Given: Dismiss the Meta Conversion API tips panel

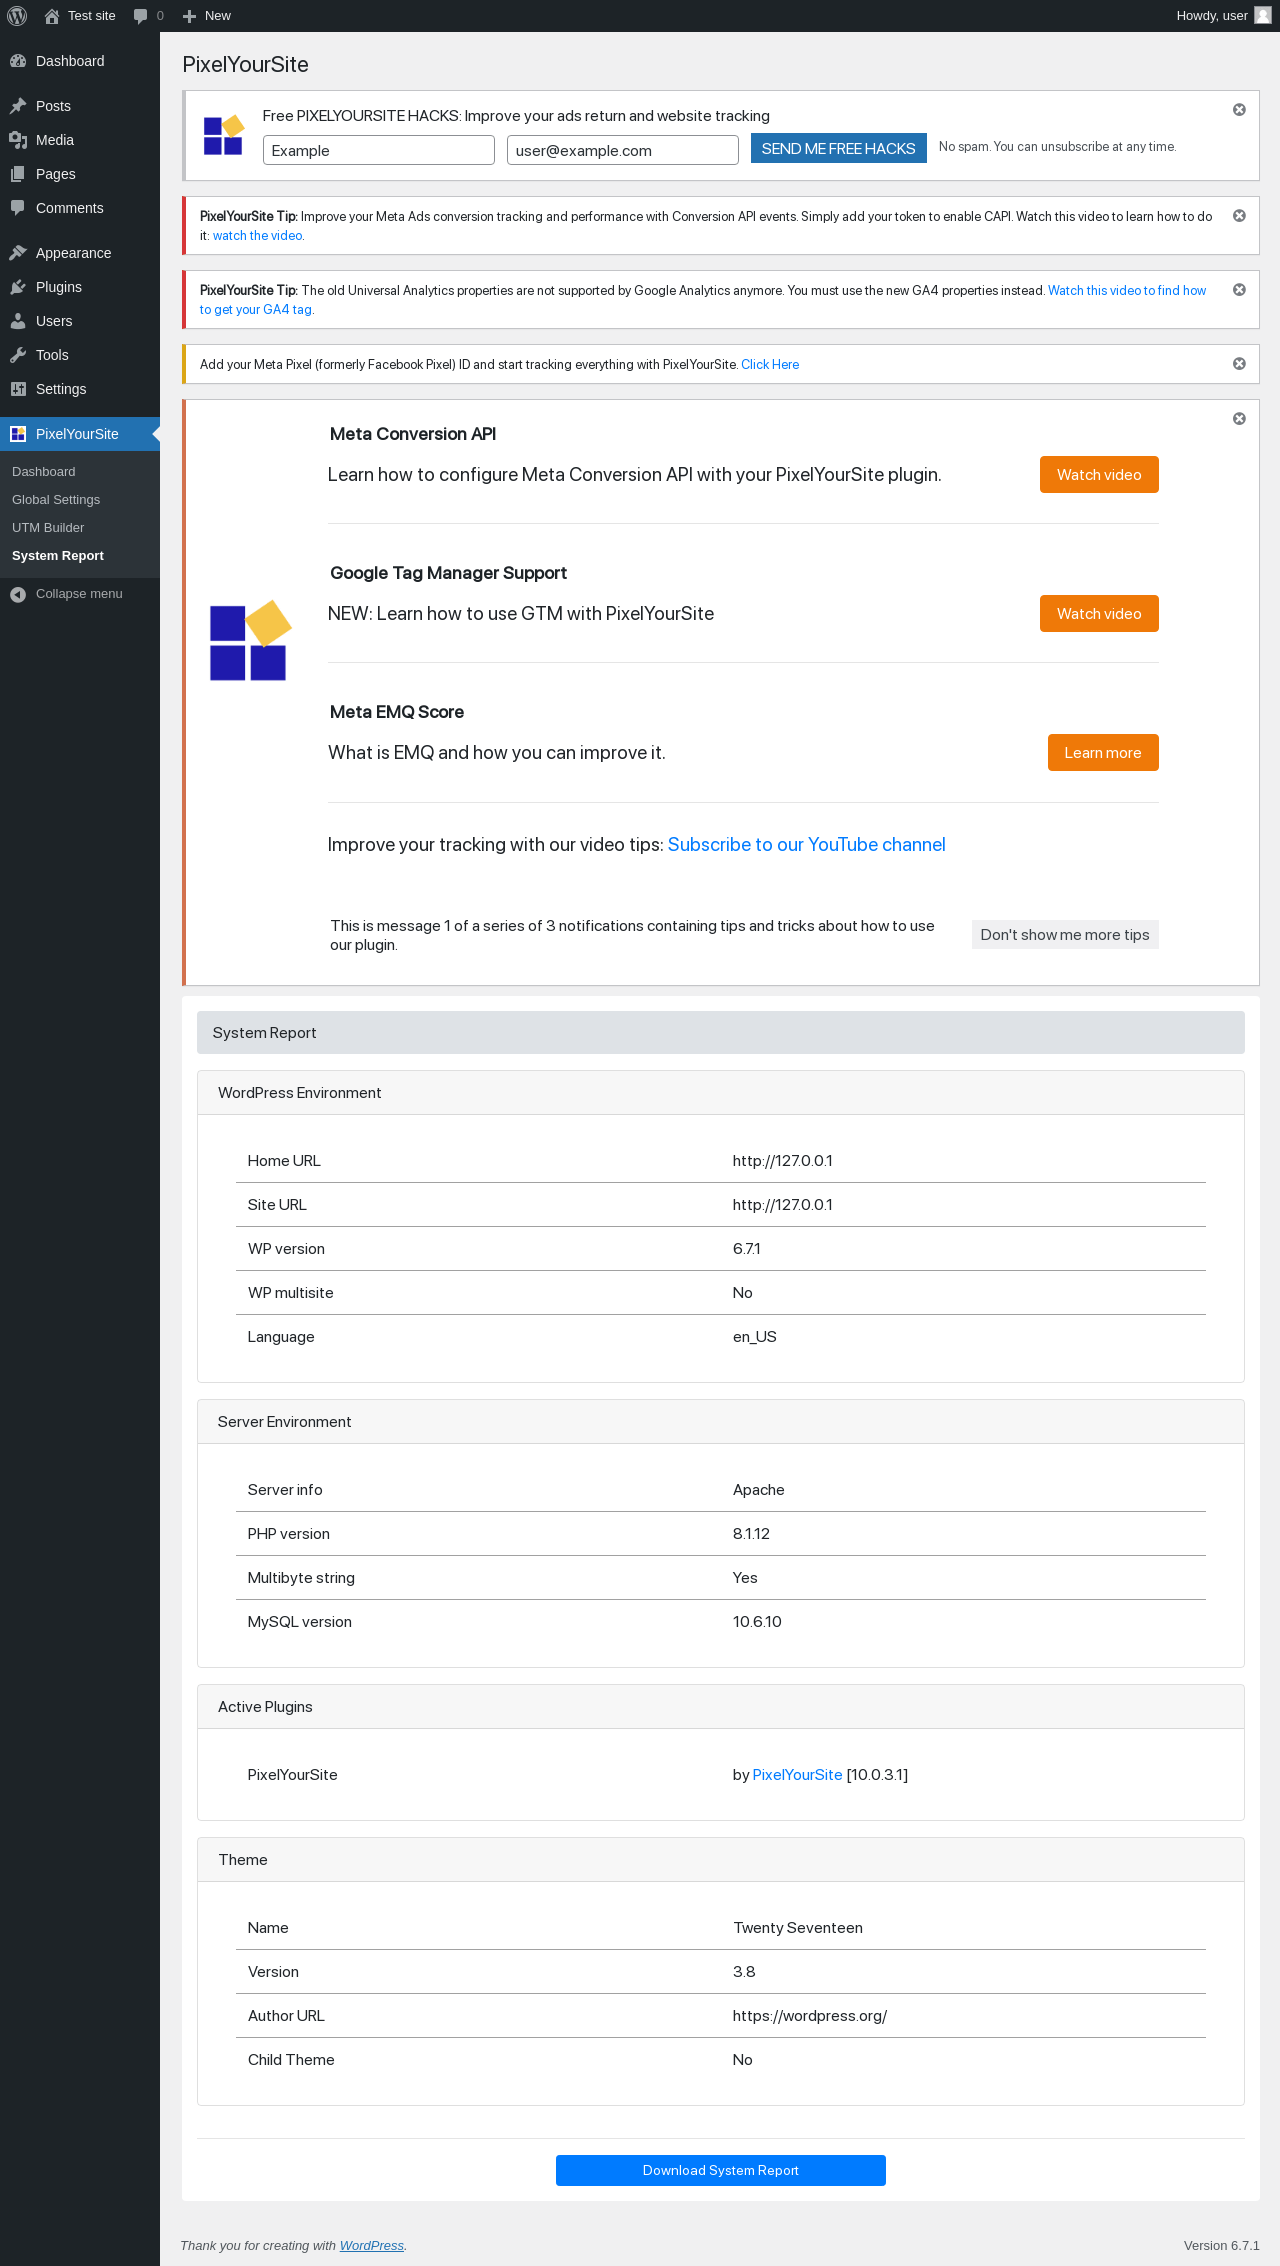Looking at the screenshot, I should (1239, 419).
